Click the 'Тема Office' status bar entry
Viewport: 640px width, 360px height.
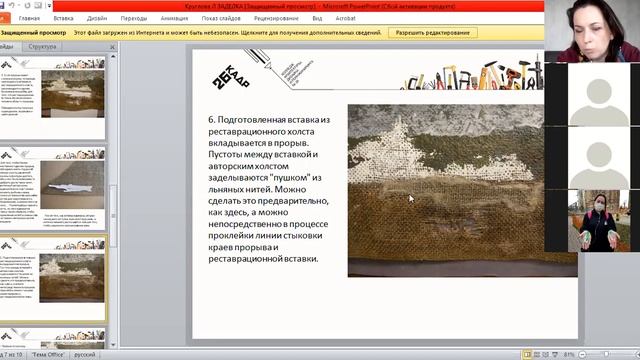(x=48, y=355)
